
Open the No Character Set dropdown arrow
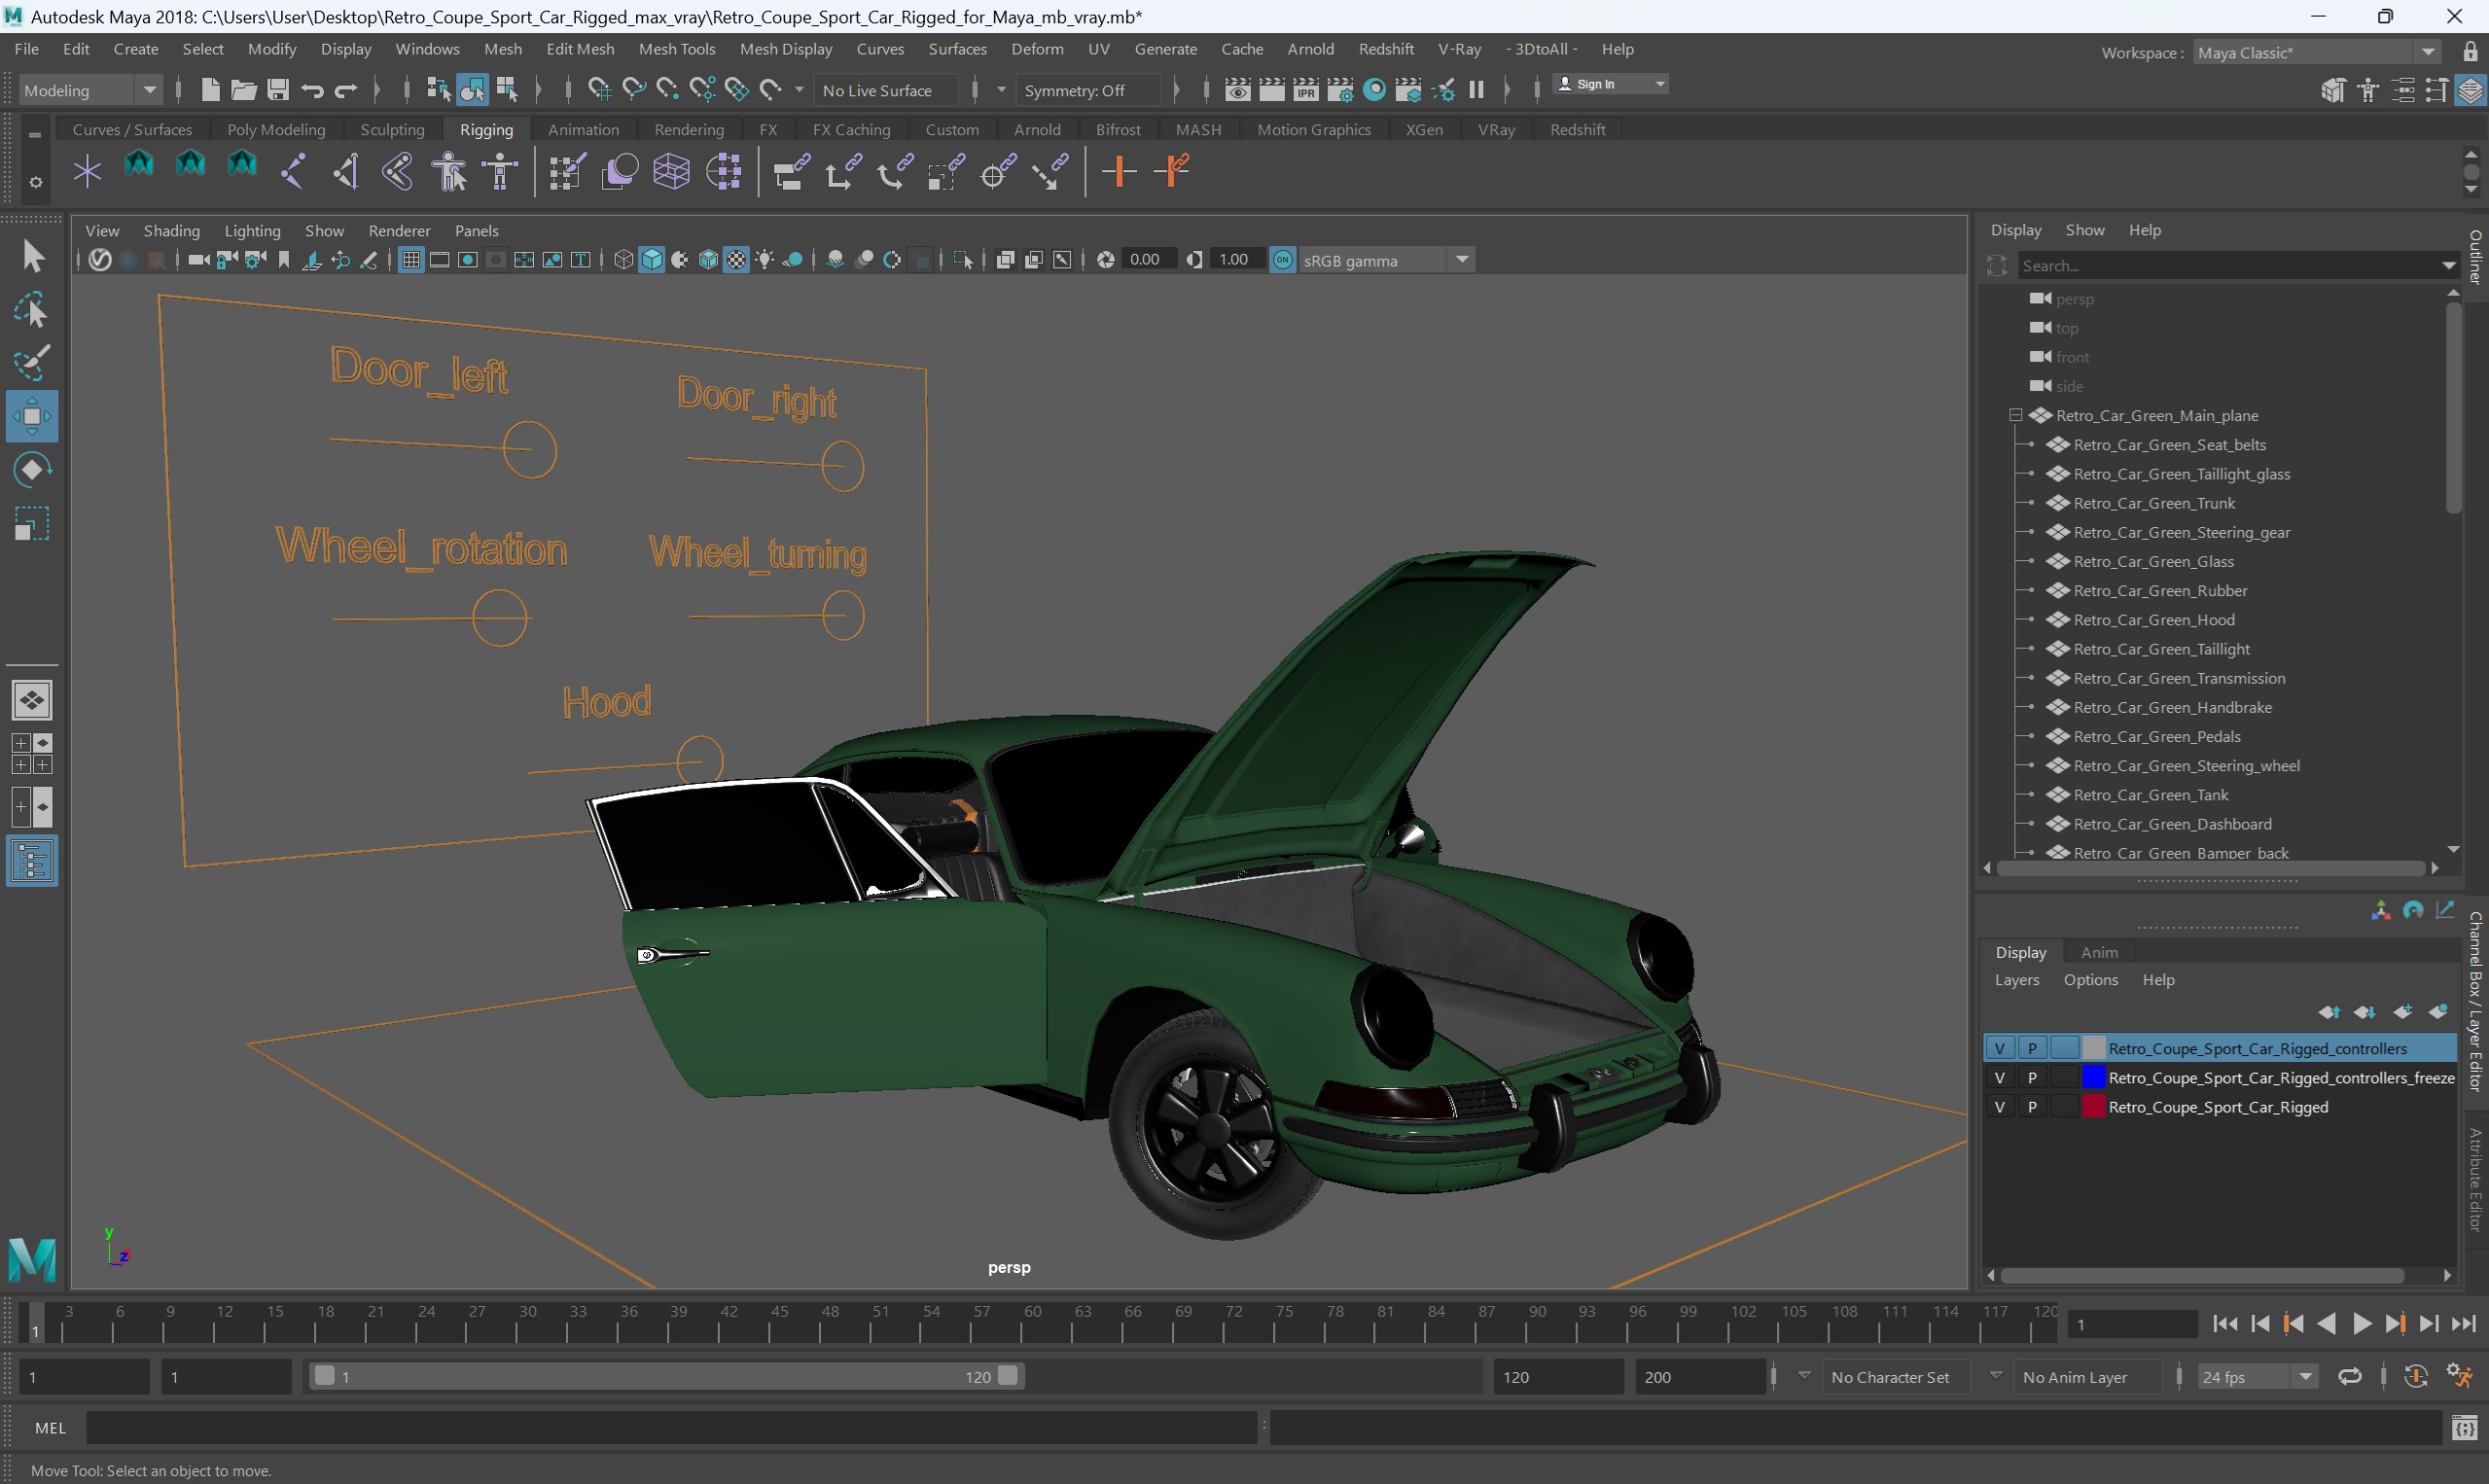pos(1804,1376)
